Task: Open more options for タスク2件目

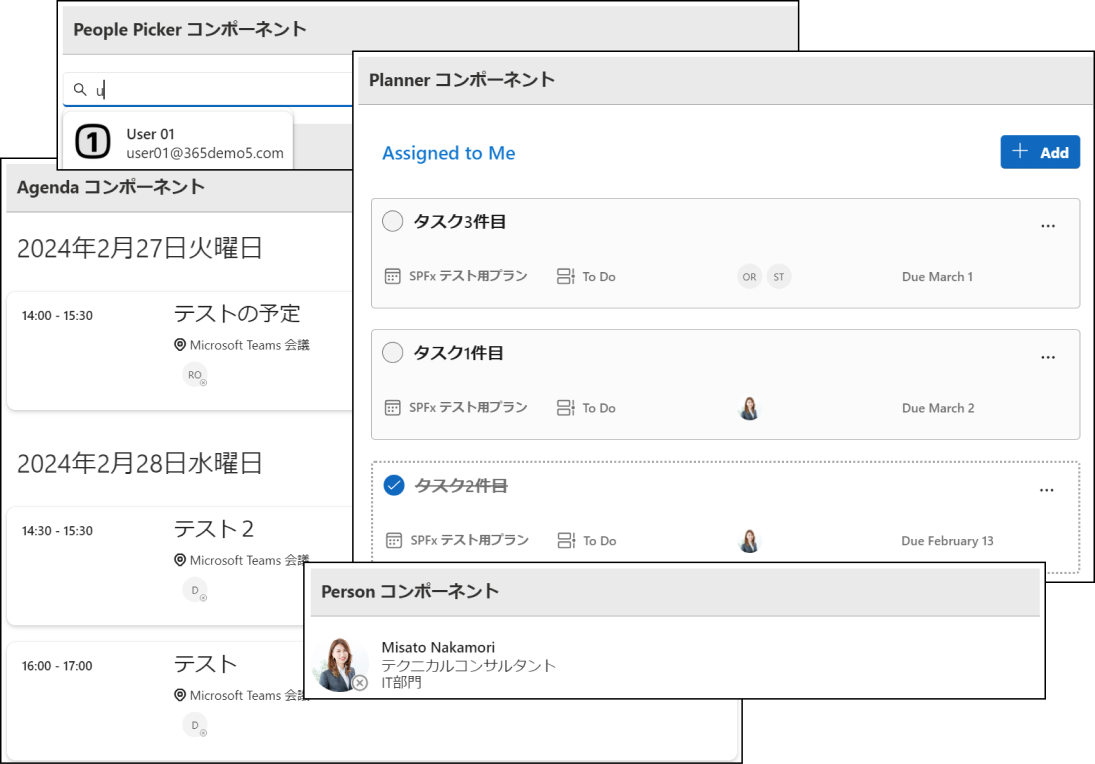Action: coord(1046,490)
